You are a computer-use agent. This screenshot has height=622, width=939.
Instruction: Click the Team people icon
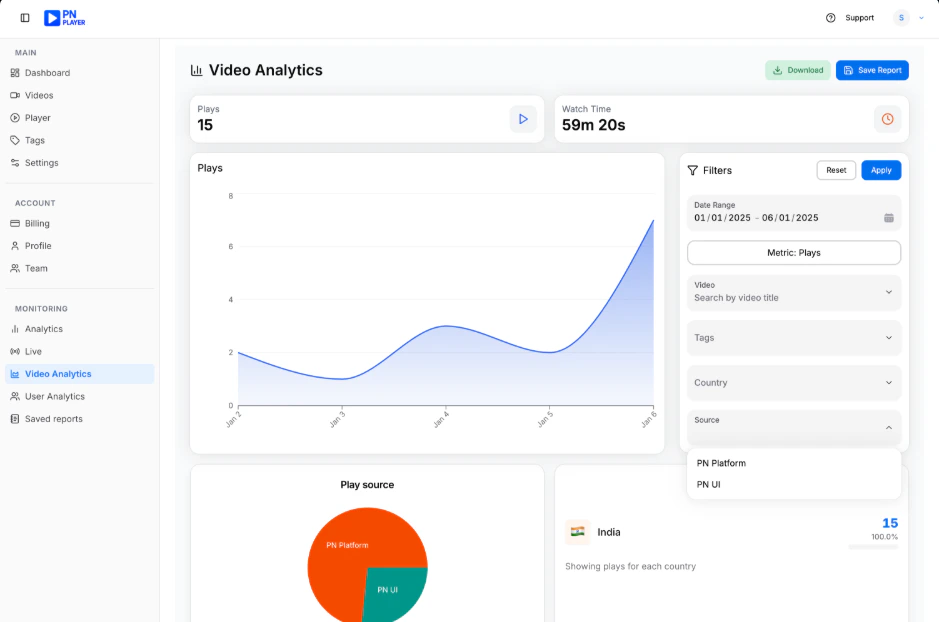click(15, 268)
